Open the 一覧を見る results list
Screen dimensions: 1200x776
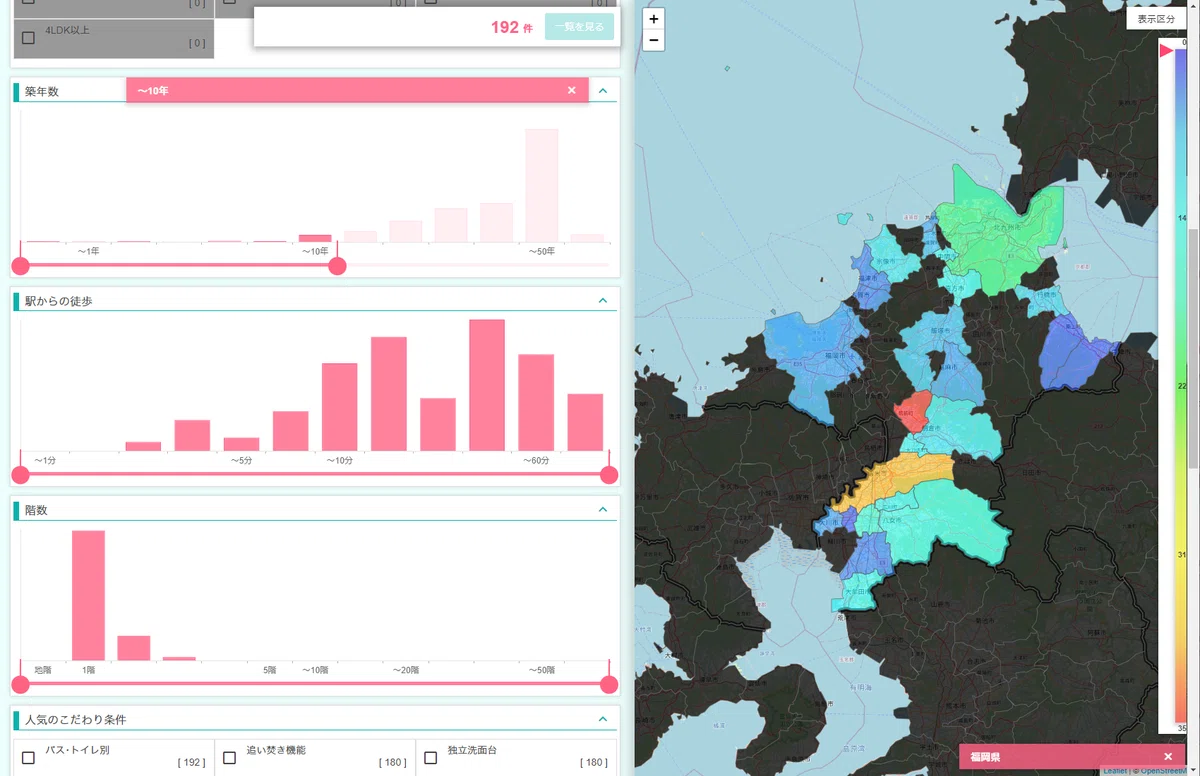[579, 27]
